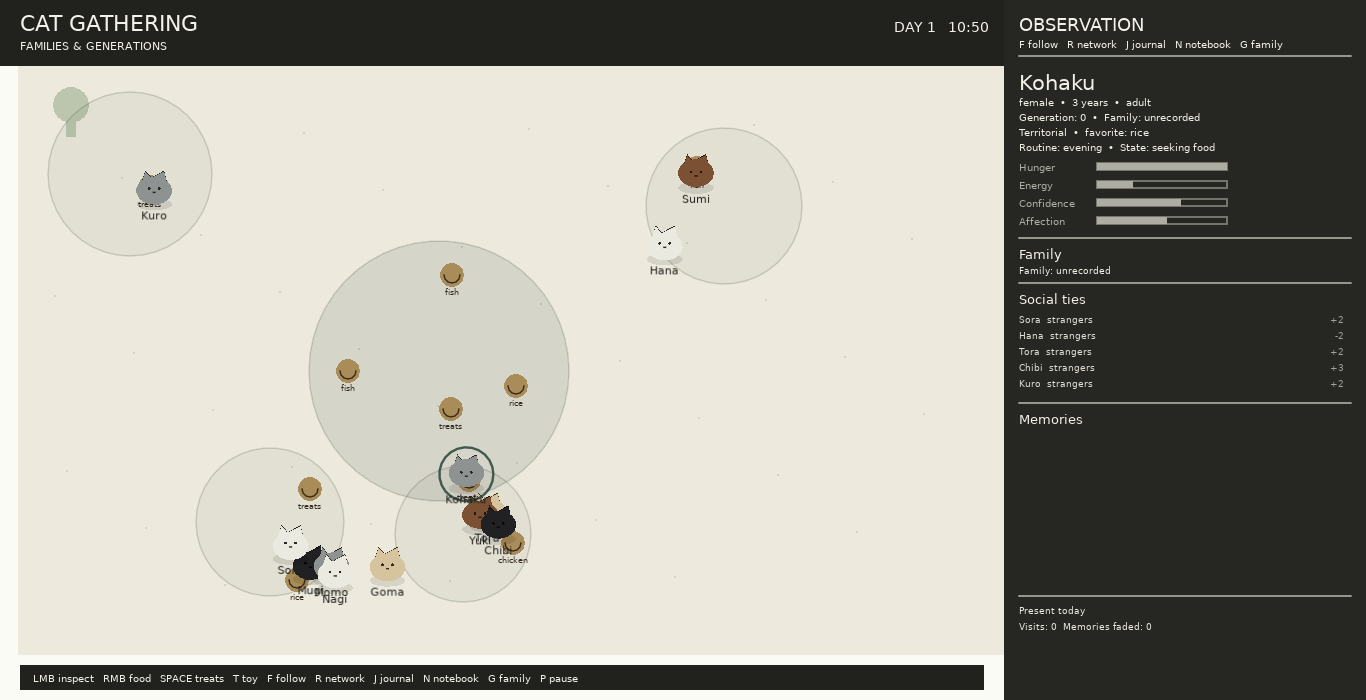Click the 'Visits: 0 Memories faded: 0' line
Screen dimensions: 1366x700
(x=1085, y=627)
